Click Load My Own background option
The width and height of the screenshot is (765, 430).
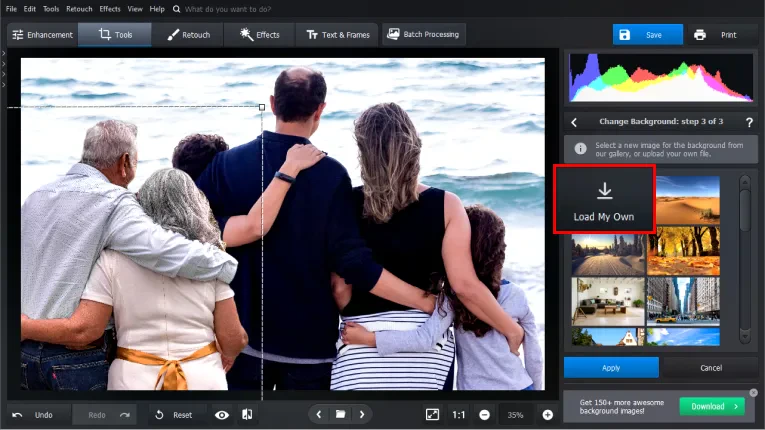604,199
